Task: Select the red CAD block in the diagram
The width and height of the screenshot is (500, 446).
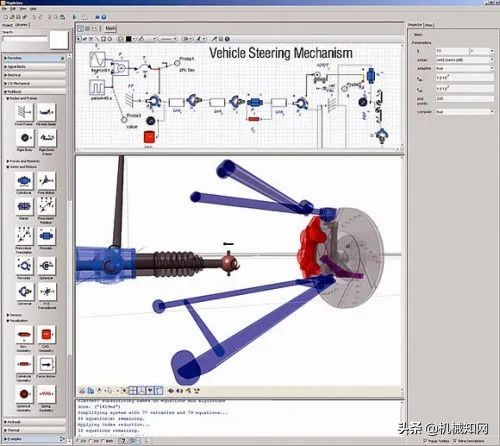Action: (149, 137)
